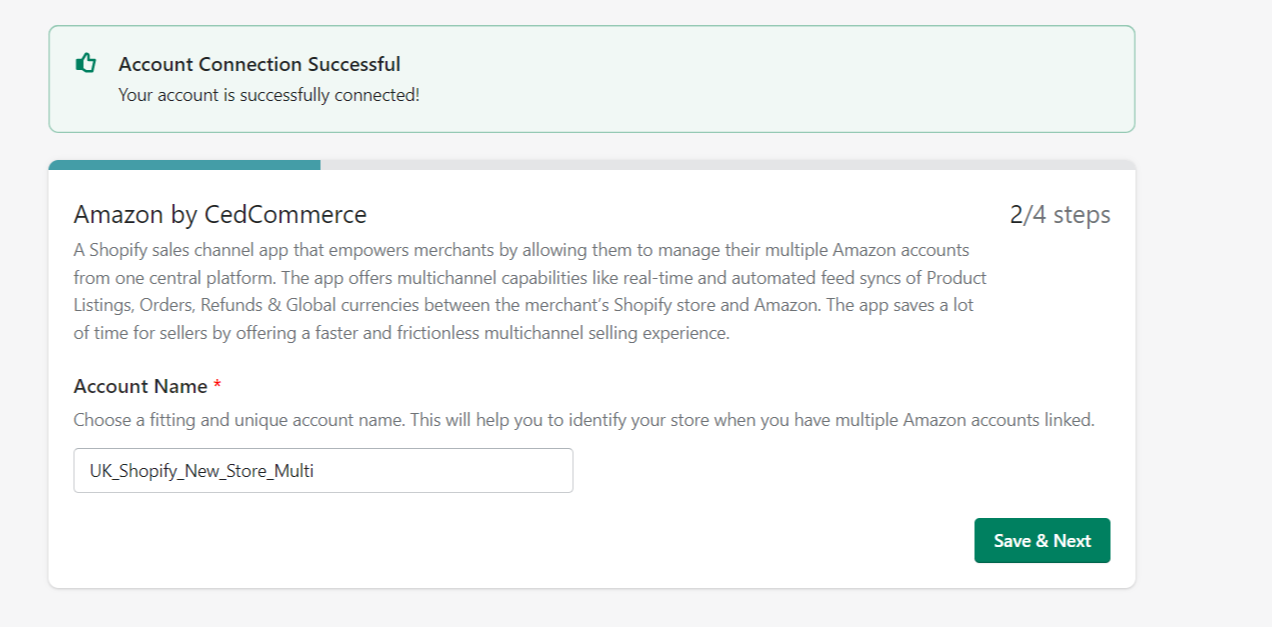The image size is (1272, 627).
Task: Click the red asterisk beside Account Name
Action: (x=219, y=385)
